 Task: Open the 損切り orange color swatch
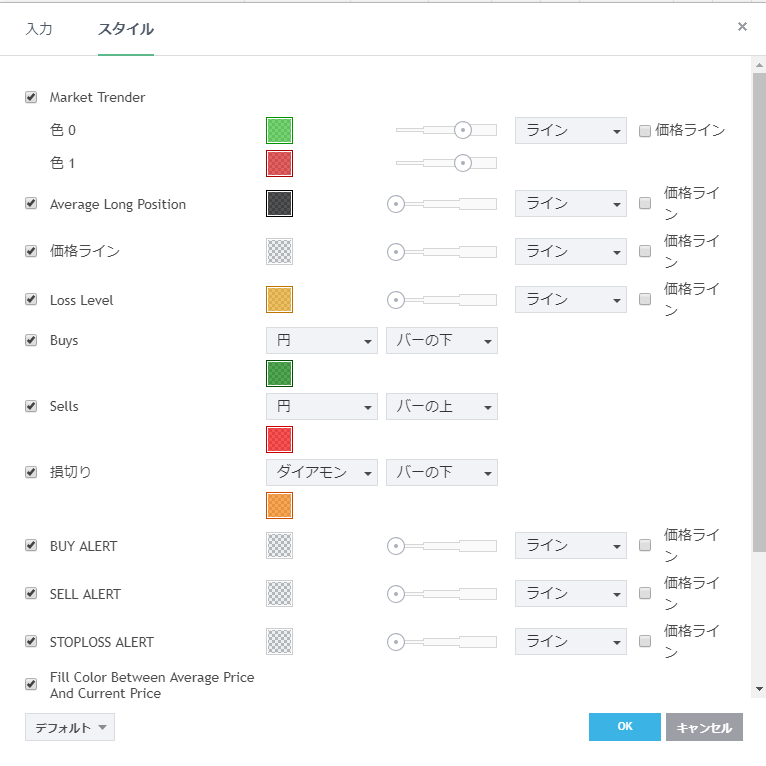point(279,506)
